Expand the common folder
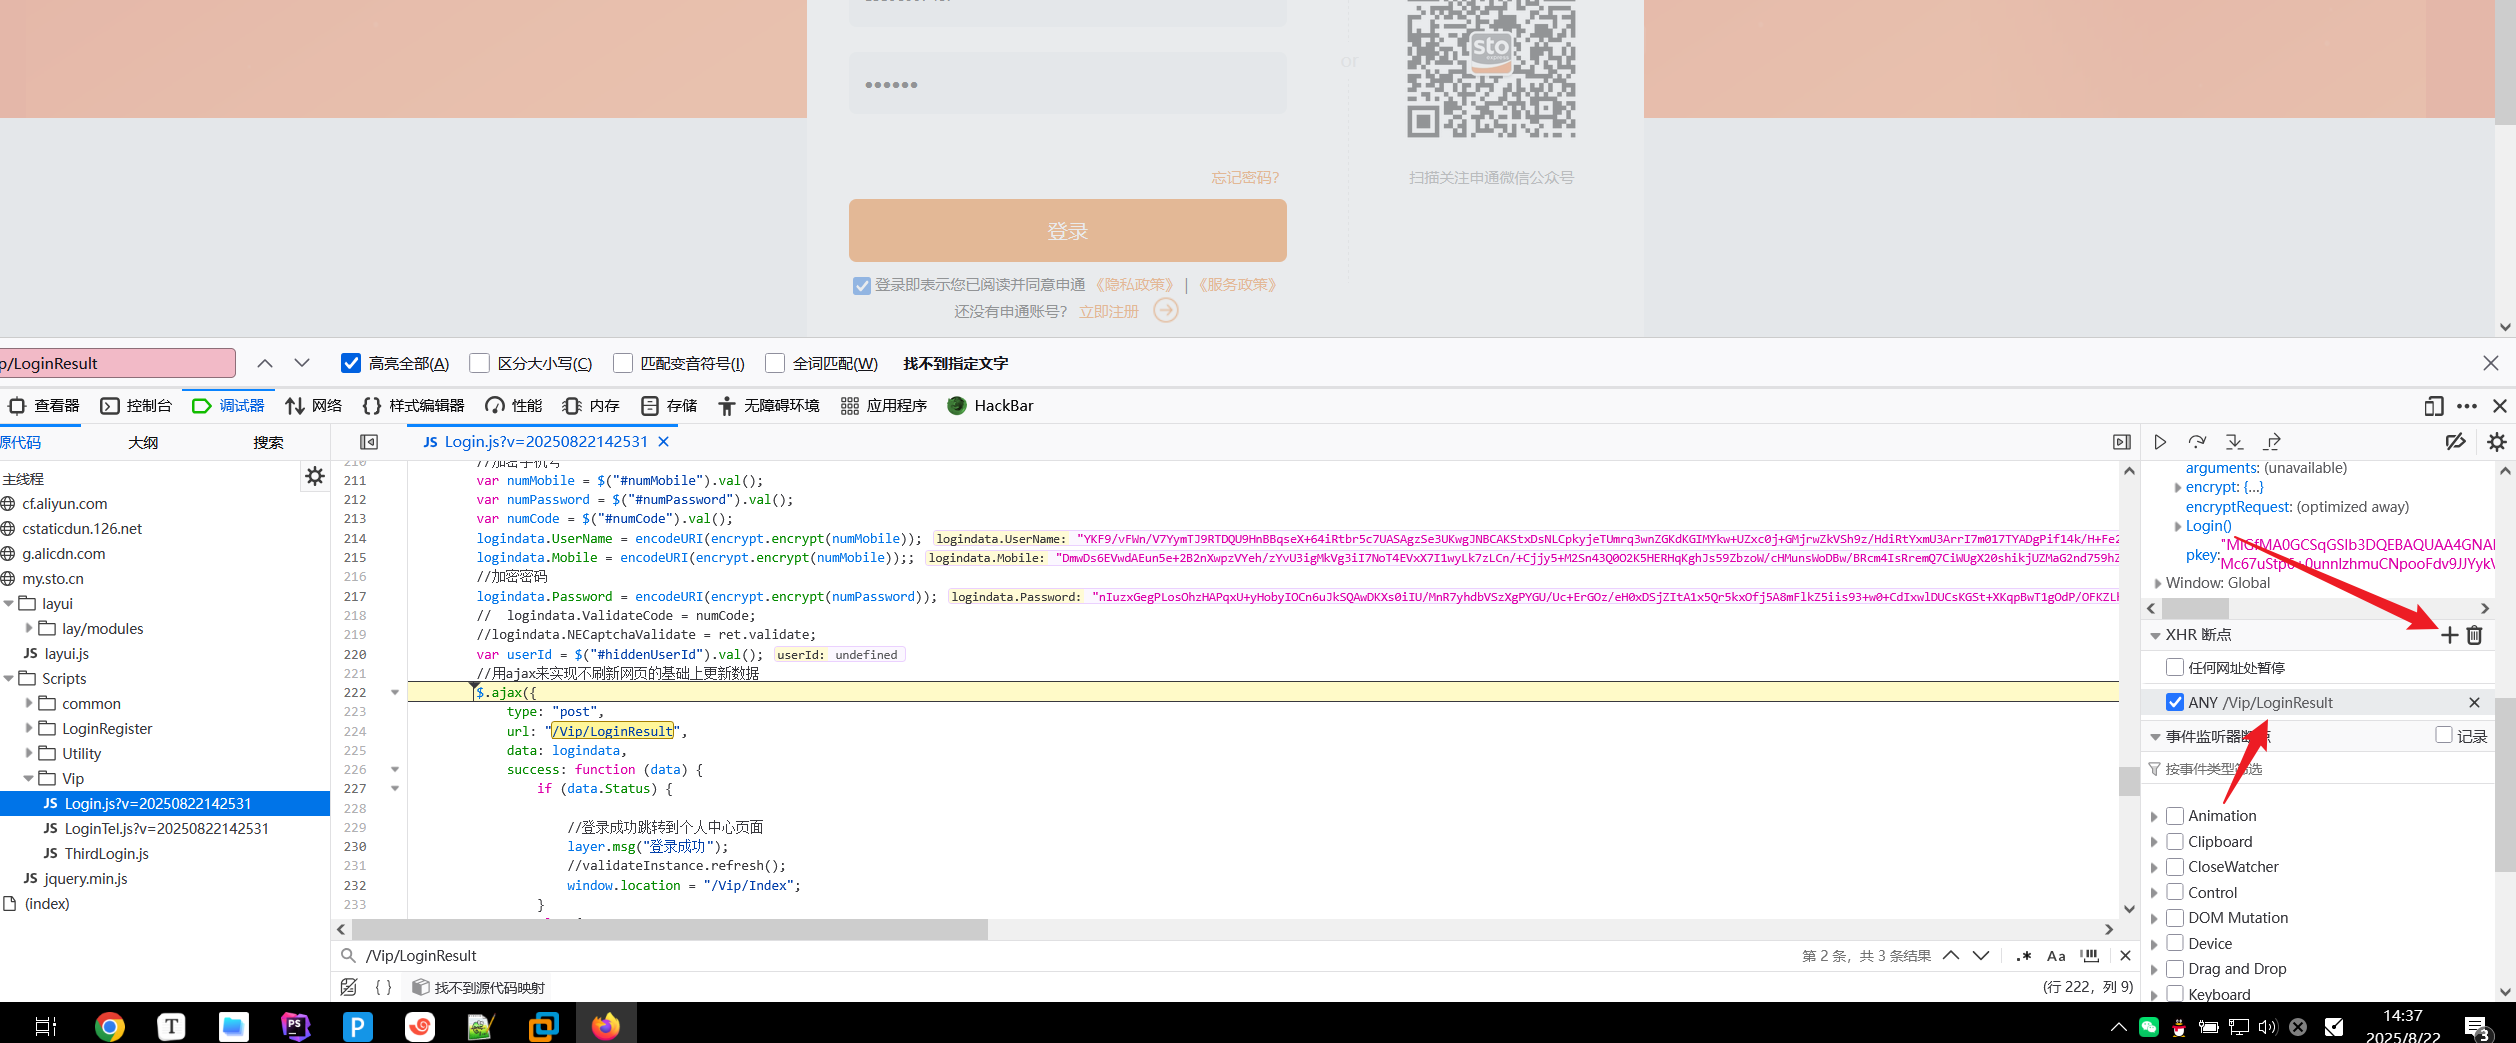 click(29, 703)
